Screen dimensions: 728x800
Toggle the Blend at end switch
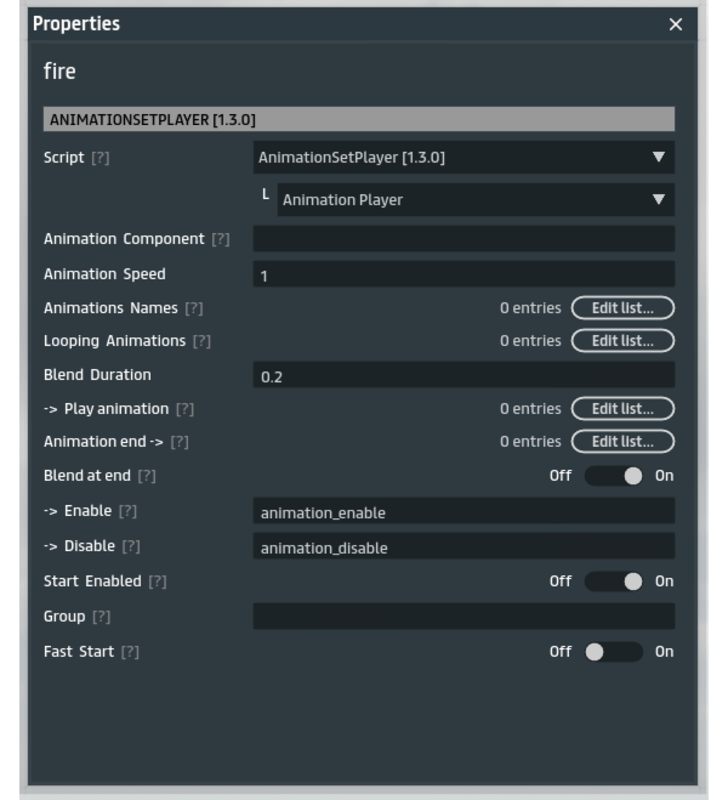(613, 476)
